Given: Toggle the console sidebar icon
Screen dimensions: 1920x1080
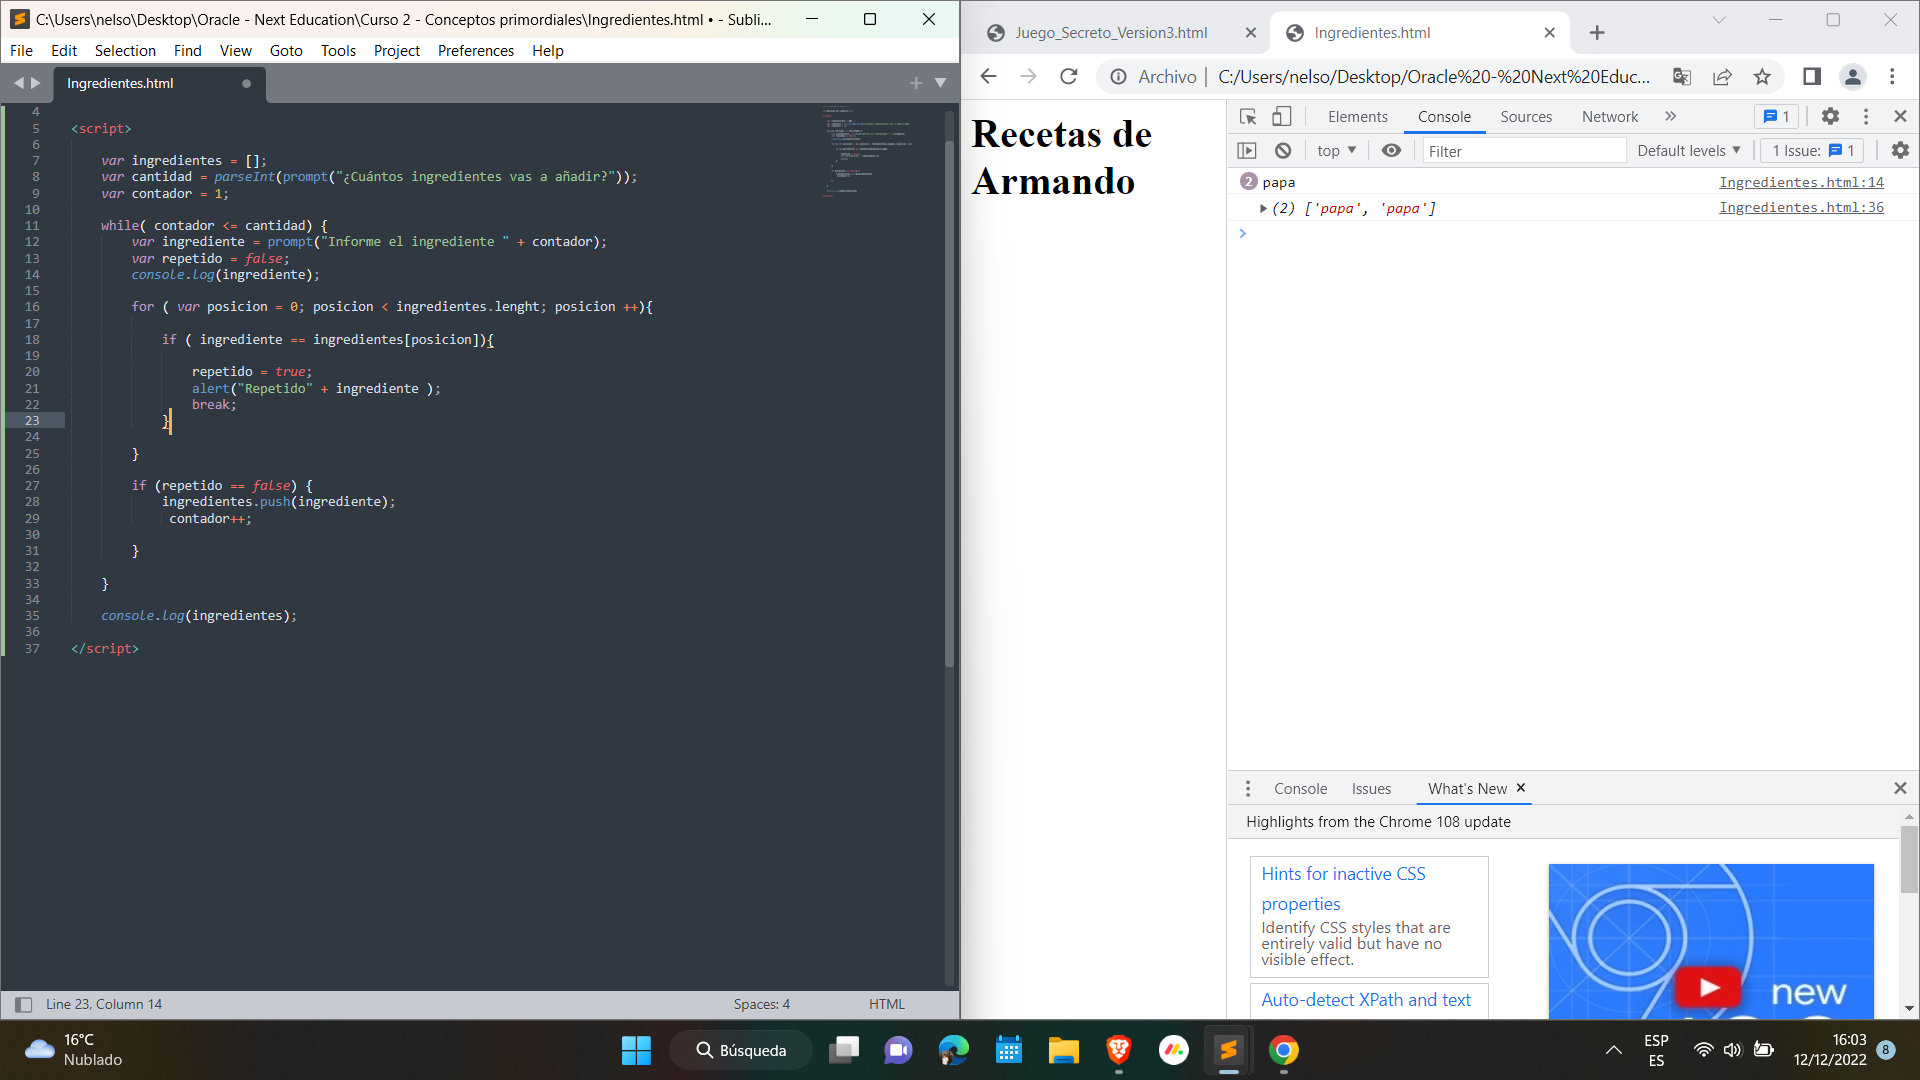Looking at the screenshot, I should [x=1247, y=151].
